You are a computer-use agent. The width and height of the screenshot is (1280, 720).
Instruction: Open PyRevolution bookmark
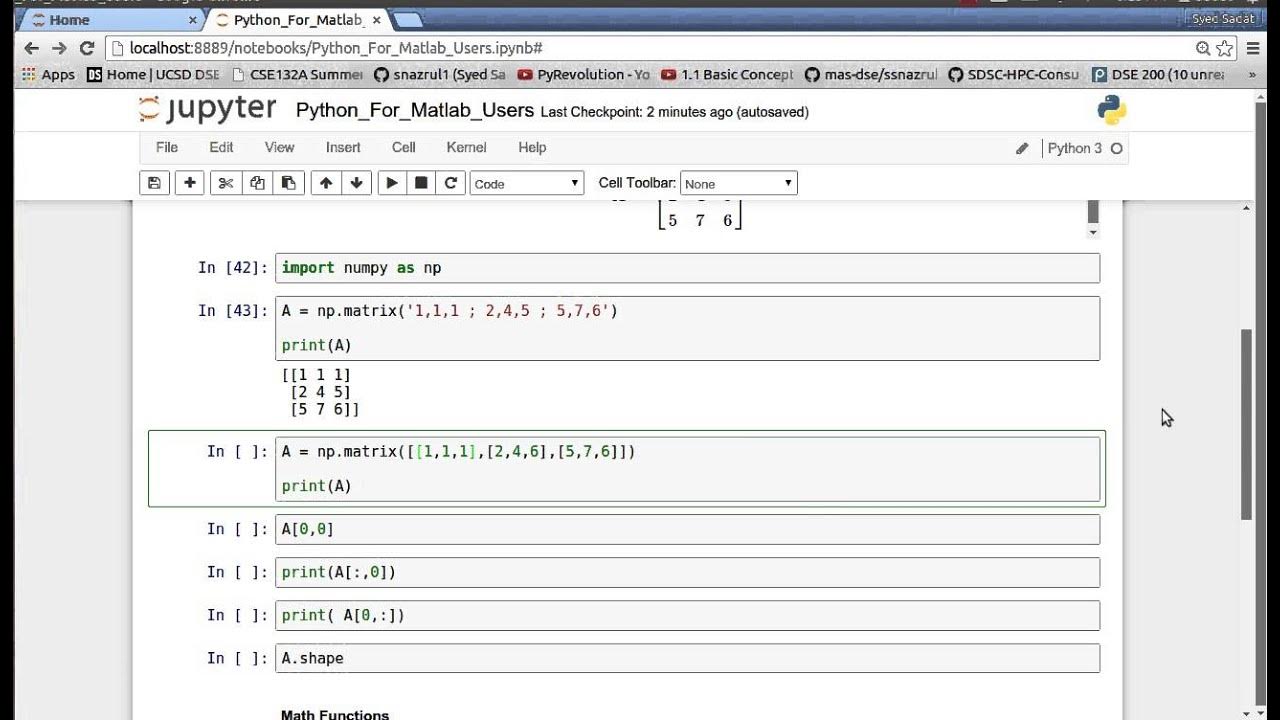point(583,74)
